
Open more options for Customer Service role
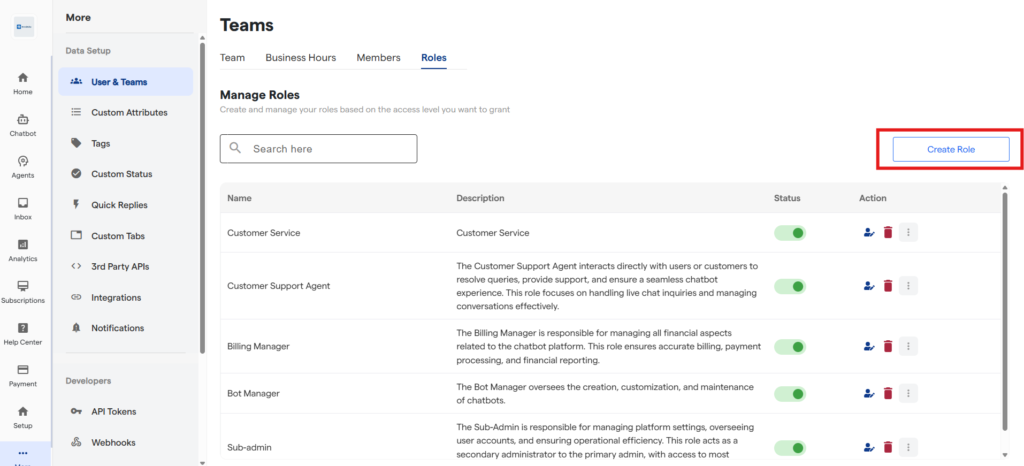tap(908, 233)
